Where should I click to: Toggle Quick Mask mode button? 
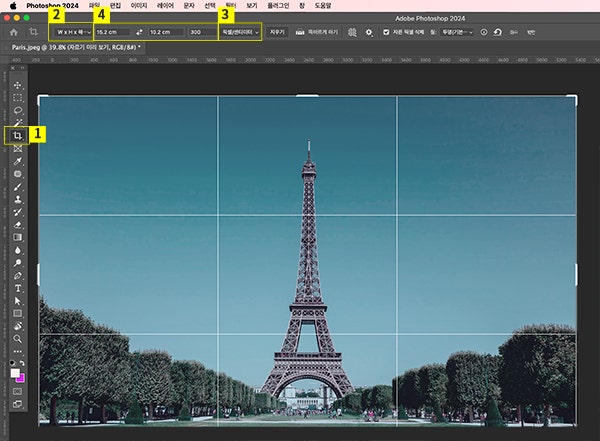point(18,391)
